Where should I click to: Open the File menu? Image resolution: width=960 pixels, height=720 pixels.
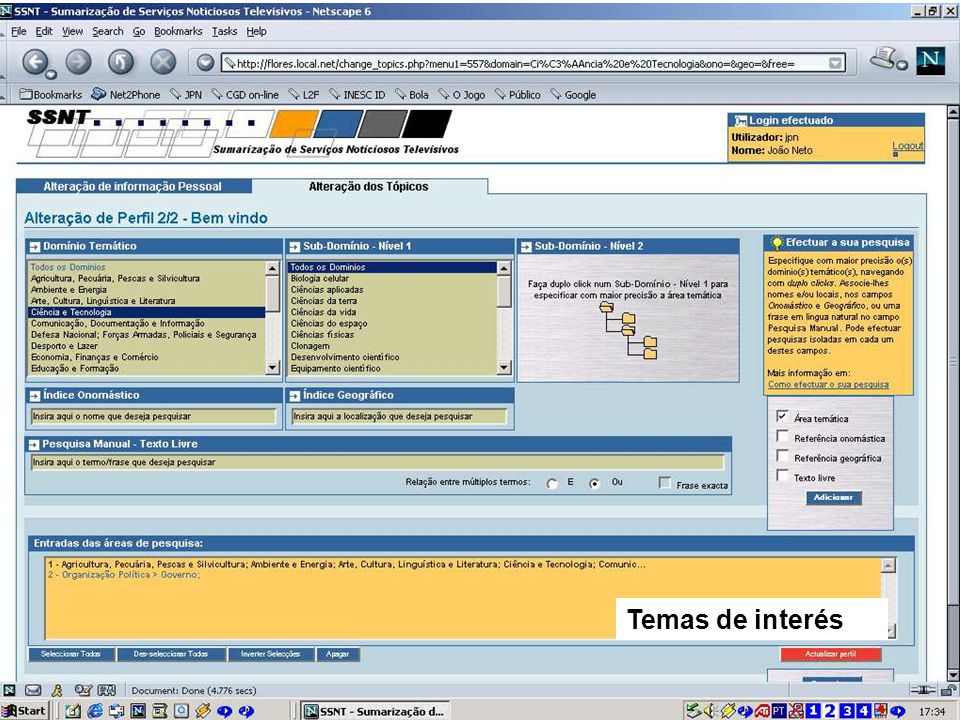click(x=19, y=31)
